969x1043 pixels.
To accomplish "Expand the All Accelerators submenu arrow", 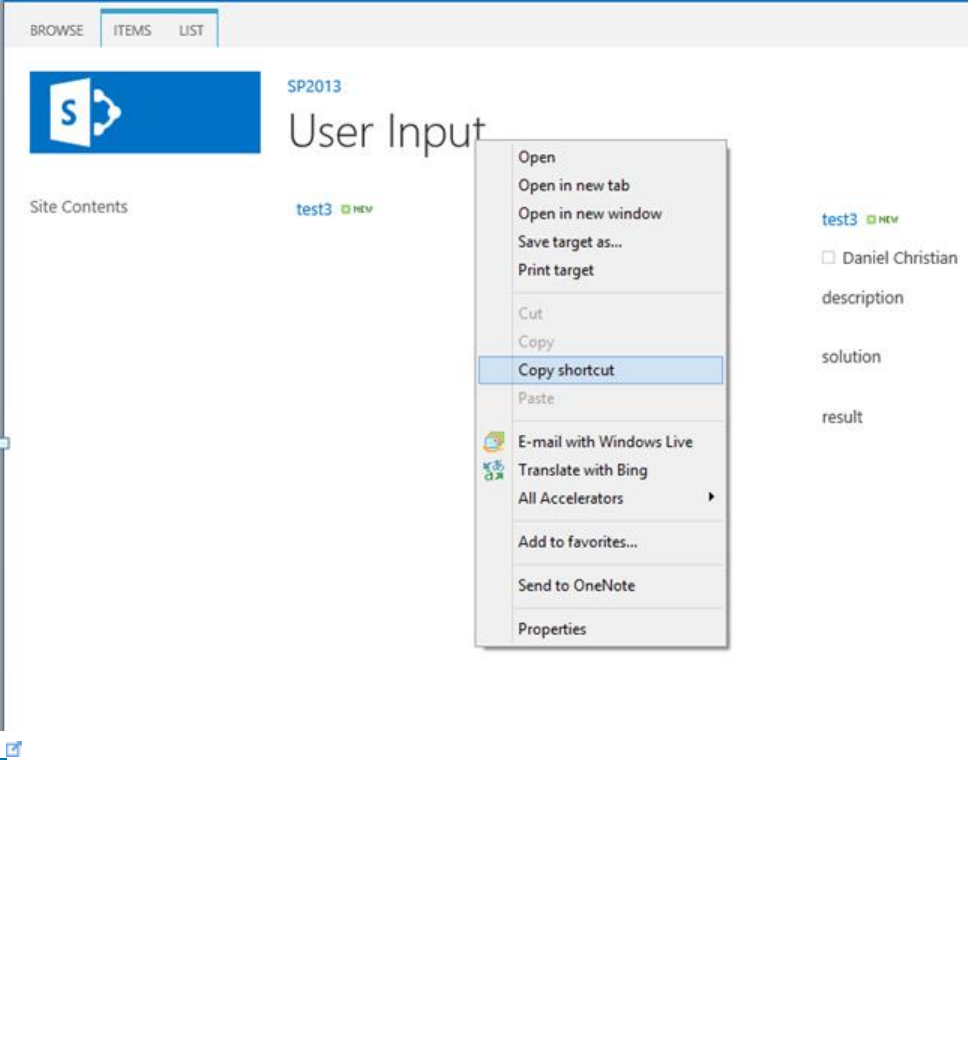I will [x=711, y=497].
